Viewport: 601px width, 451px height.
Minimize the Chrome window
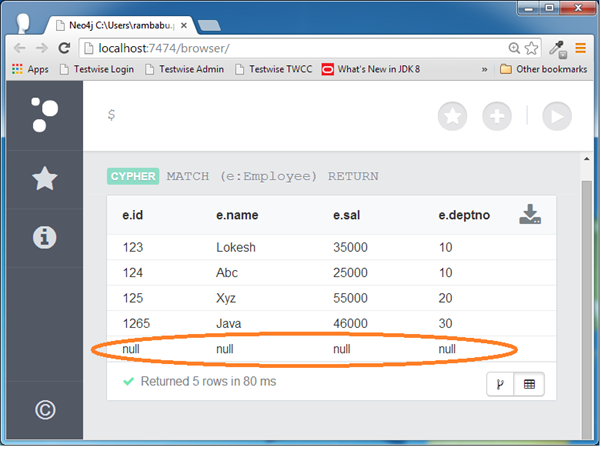click(529, 8)
